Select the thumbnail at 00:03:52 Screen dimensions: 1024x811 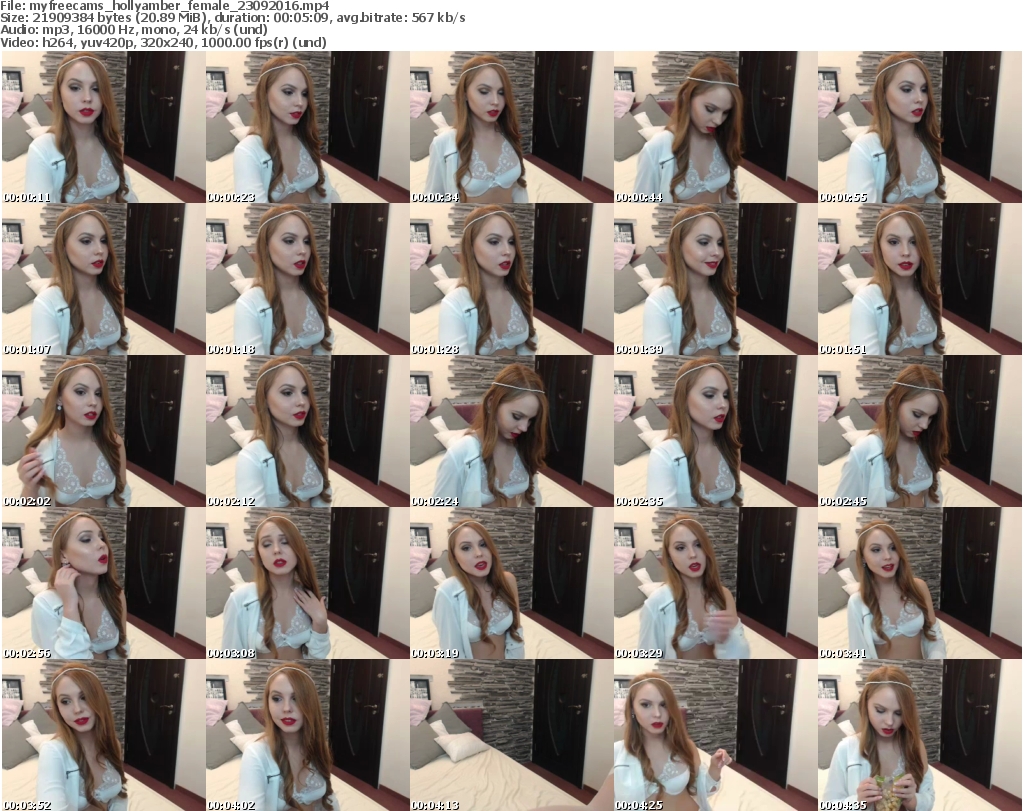click(103, 735)
